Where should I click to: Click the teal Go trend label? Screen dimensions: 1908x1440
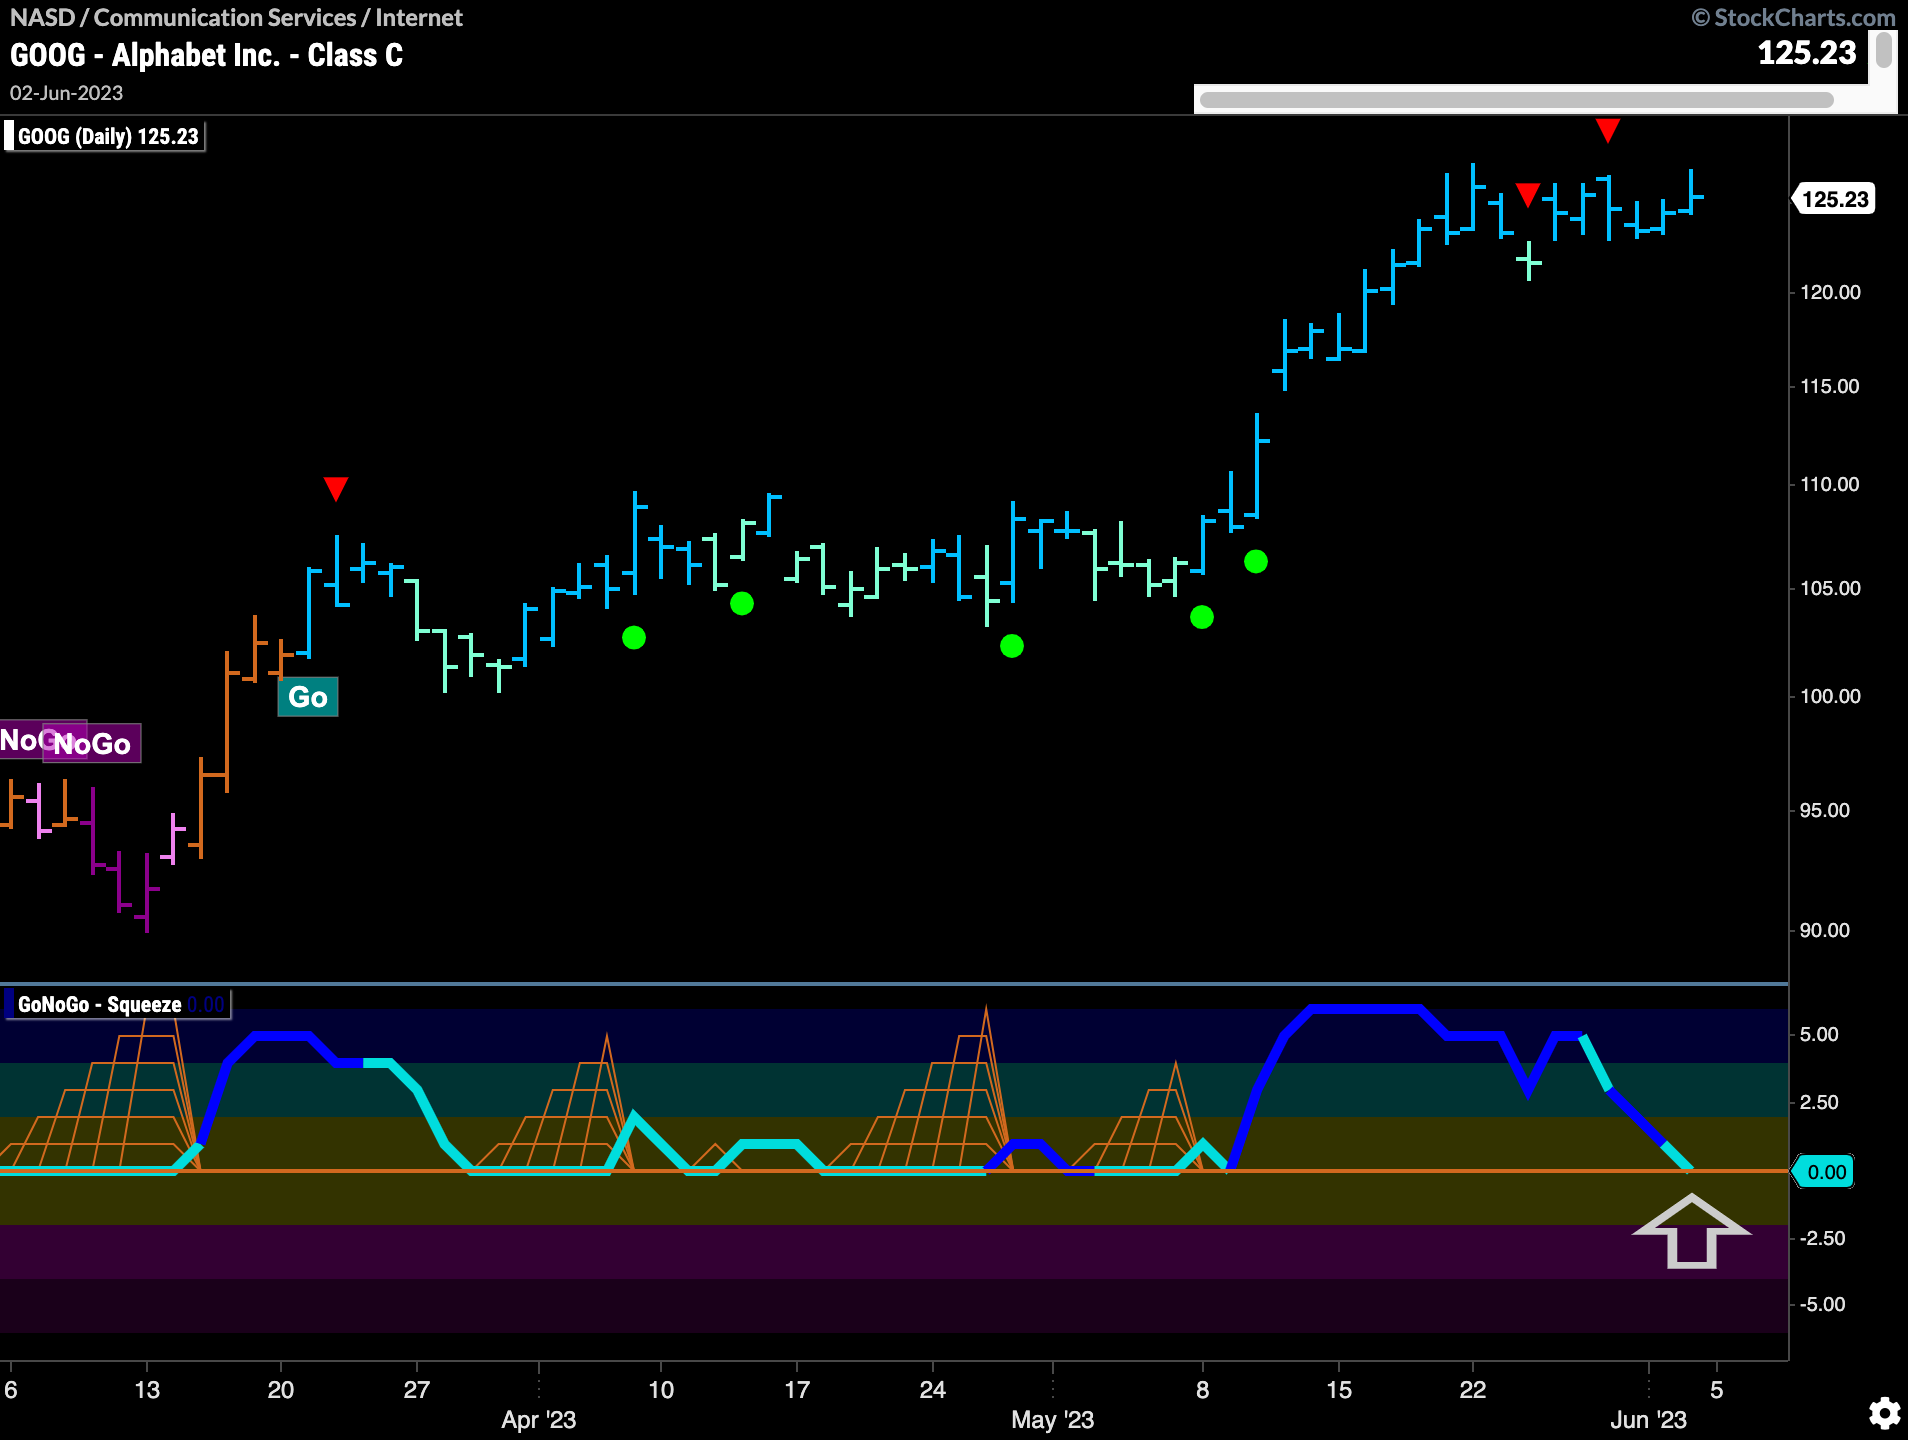pos(308,697)
